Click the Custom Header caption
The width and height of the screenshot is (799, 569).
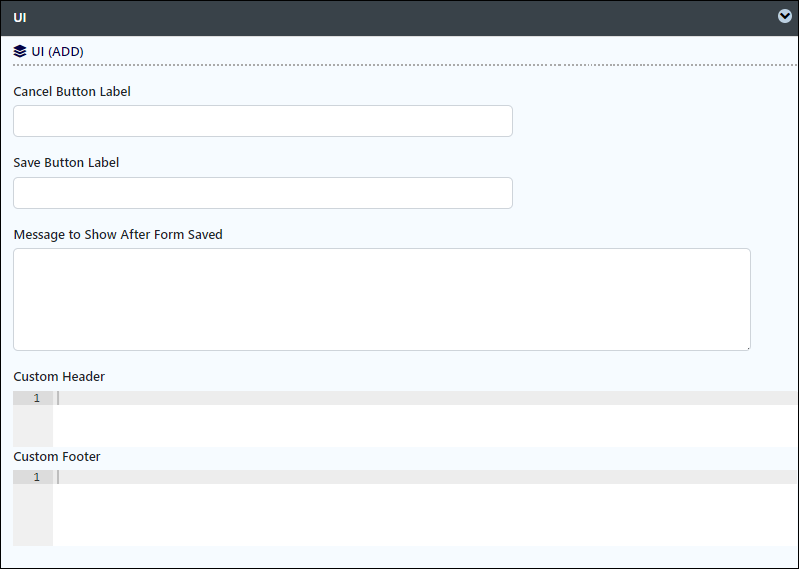(59, 376)
